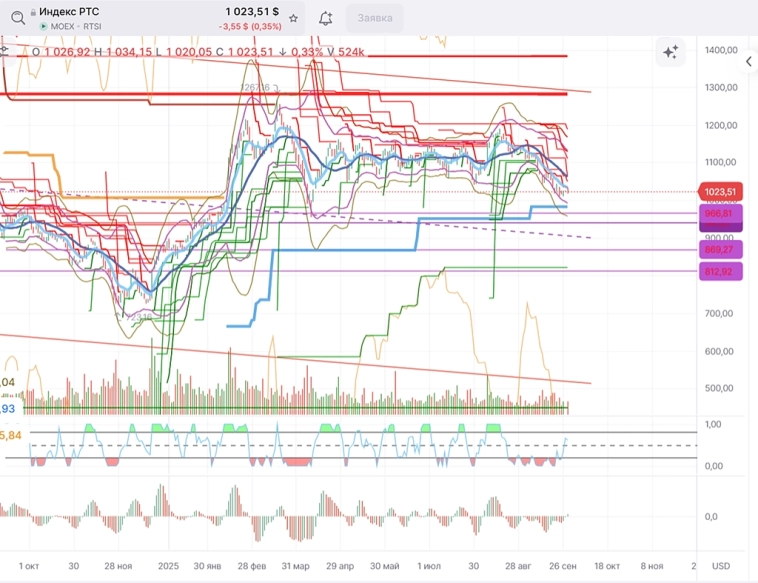Click the USD currency label
The width and height of the screenshot is (758, 583).
(721, 566)
